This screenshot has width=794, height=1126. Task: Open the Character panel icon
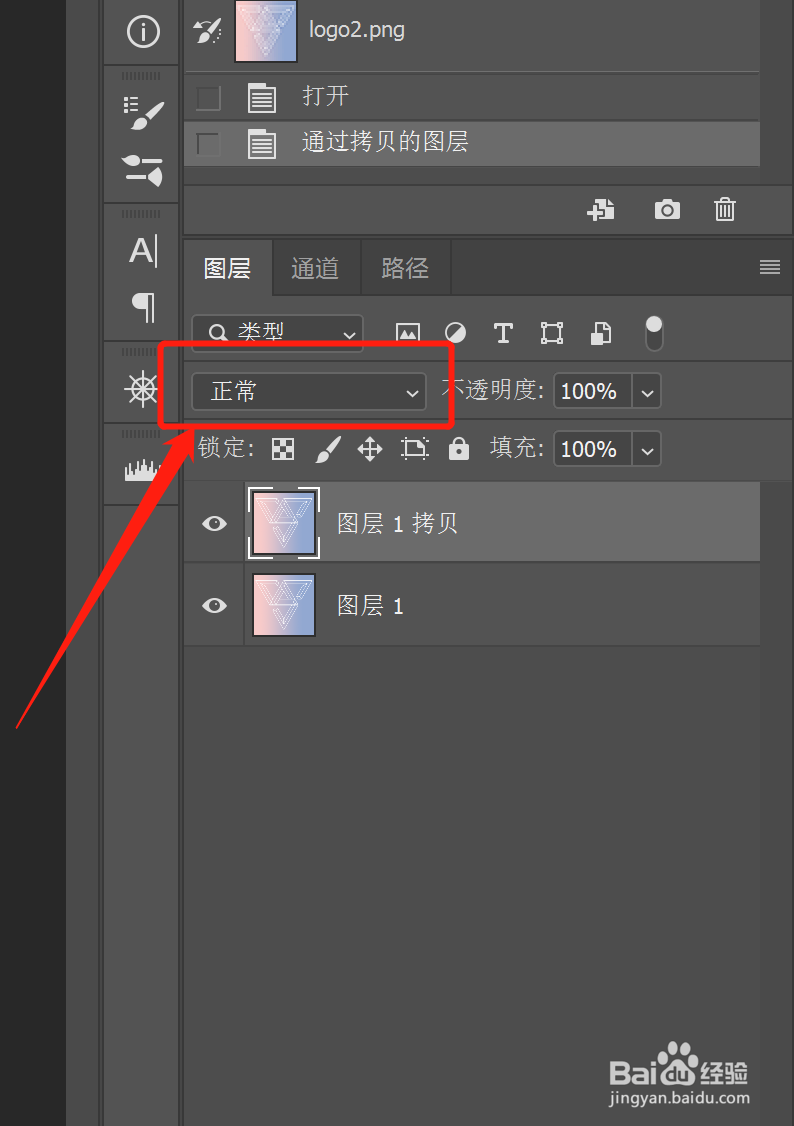coord(143,251)
